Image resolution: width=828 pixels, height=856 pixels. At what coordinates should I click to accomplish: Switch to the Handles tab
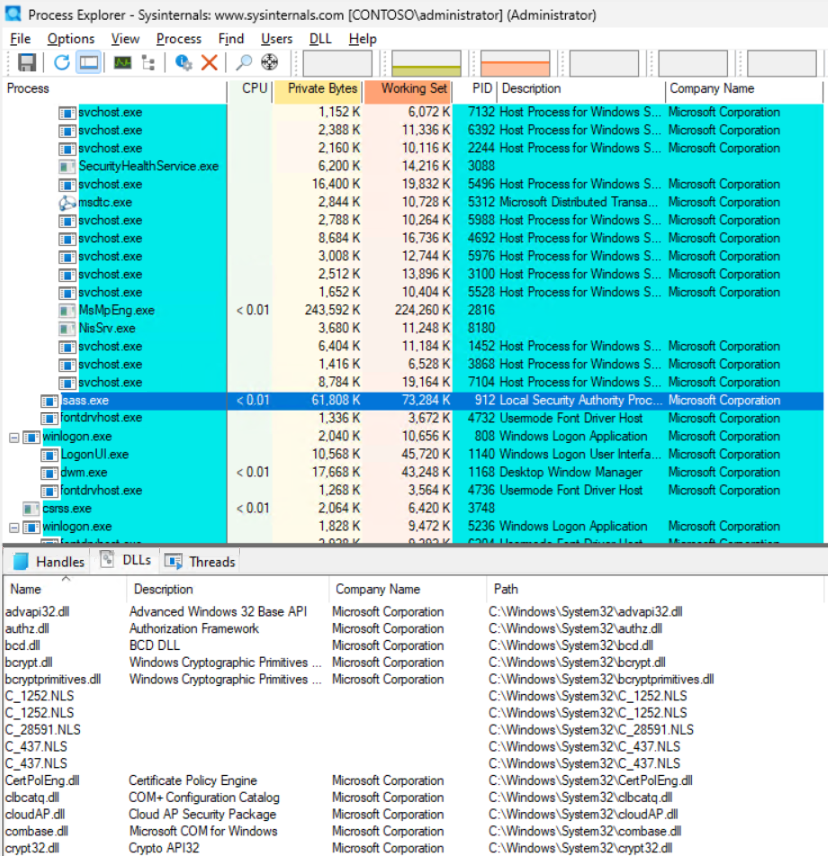[48, 561]
